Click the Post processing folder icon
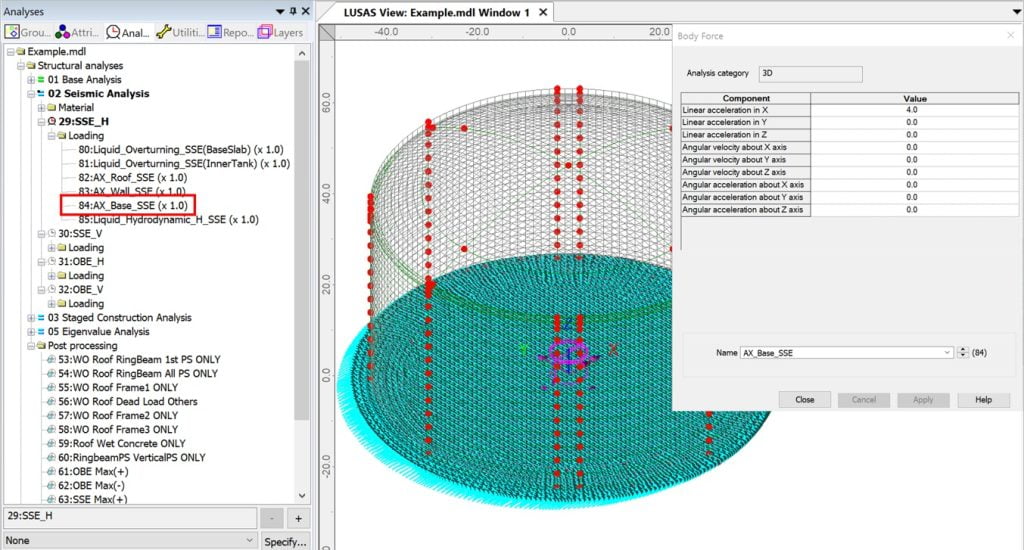This screenshot has width=1024, height=550. (40, 345)
